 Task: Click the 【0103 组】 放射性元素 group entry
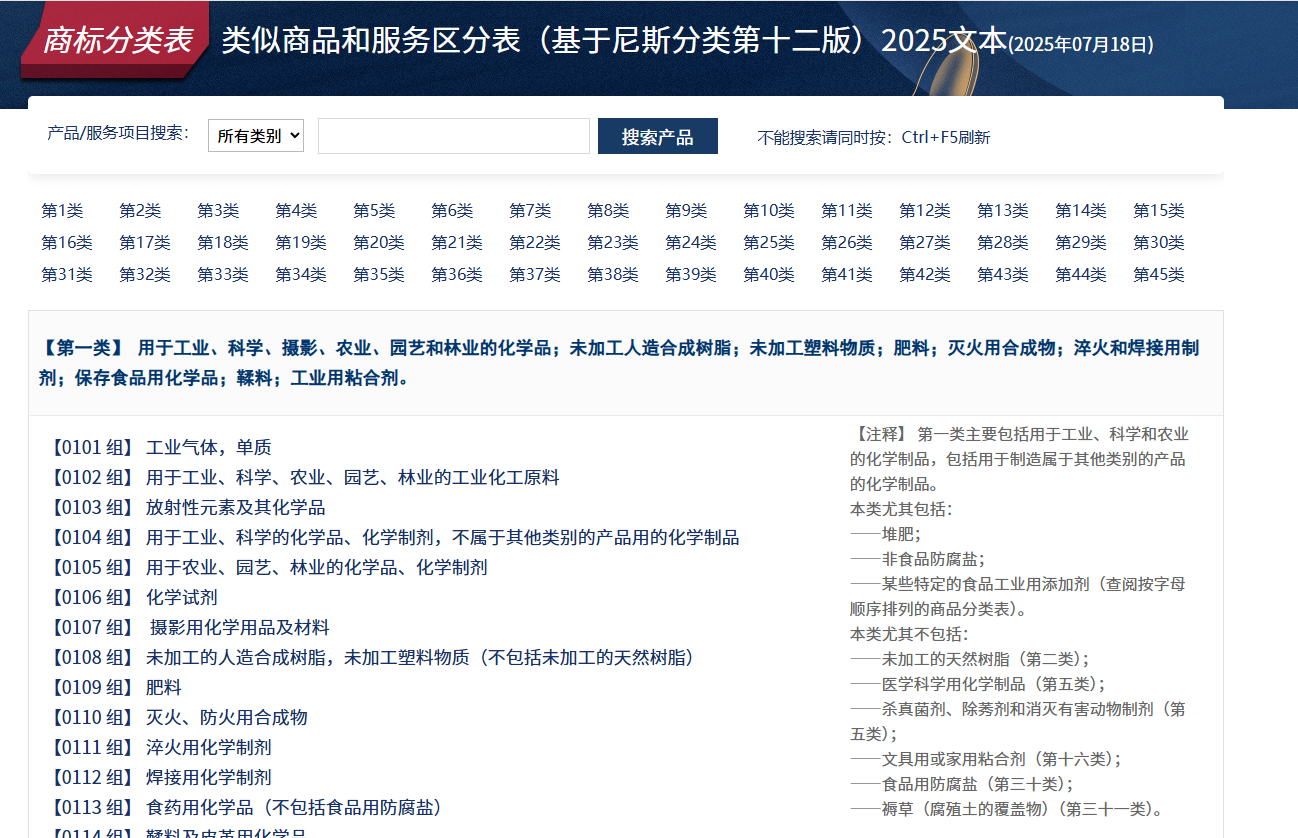click(x=180, y=507)
